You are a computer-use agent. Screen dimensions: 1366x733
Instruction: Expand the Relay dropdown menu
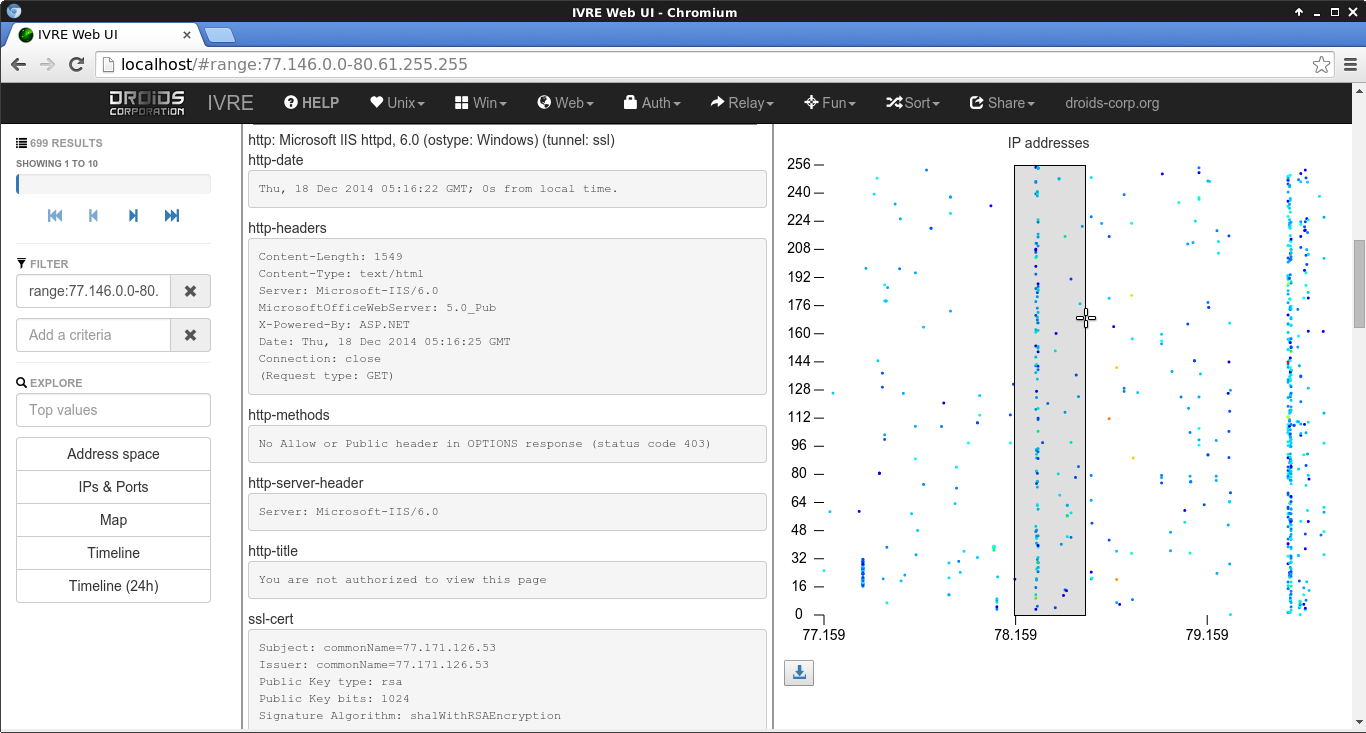click(743, 103)
